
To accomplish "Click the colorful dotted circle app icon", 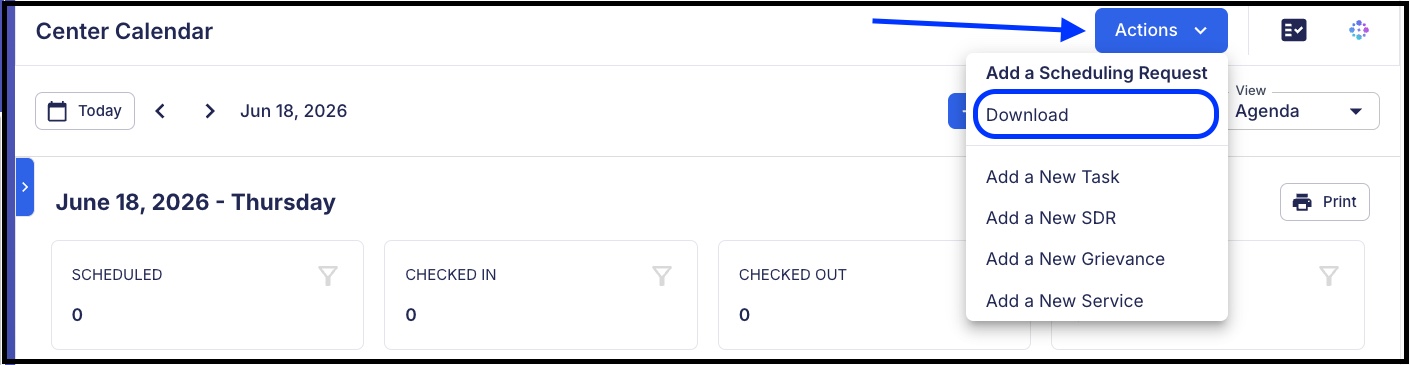I will point(1358,31).
